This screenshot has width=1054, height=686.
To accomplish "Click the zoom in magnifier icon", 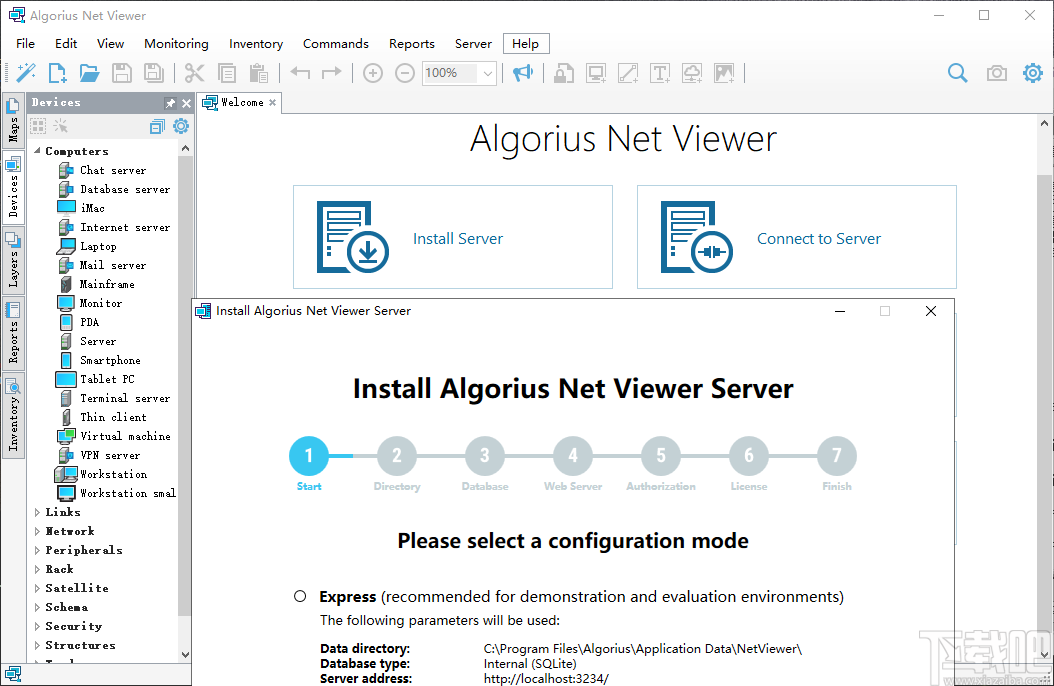I will (x=372, y=73).
